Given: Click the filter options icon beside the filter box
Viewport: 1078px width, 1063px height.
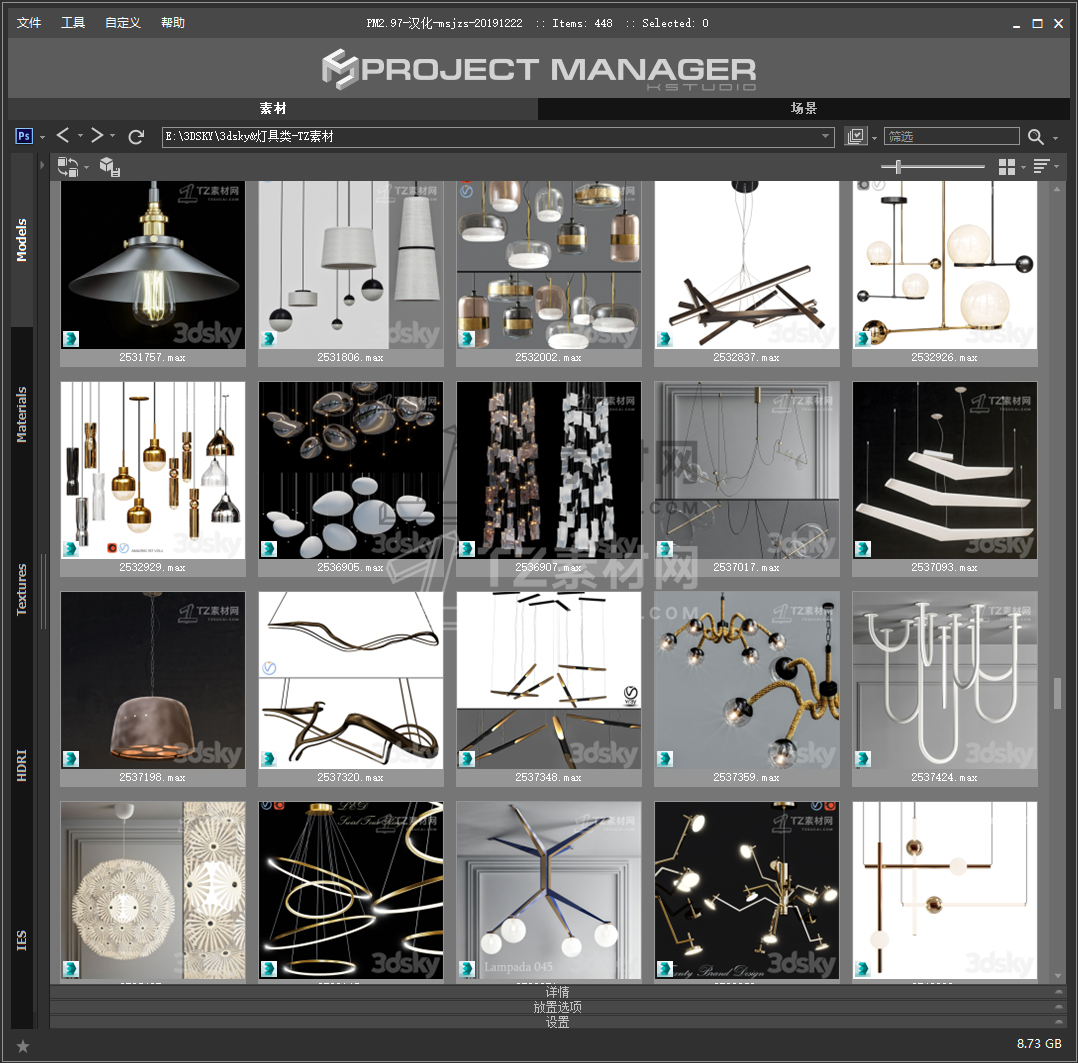Looking at the screenshot, I should (856, 136).
